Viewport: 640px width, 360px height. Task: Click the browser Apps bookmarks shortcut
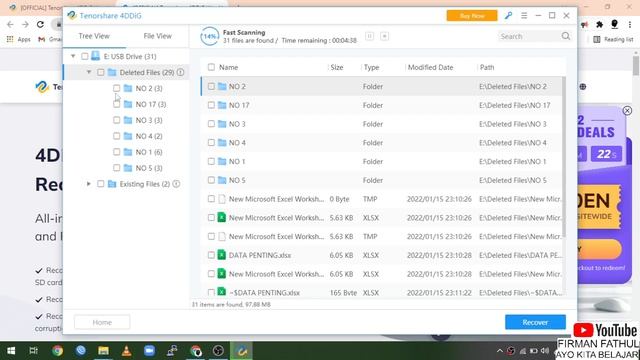click(x=19, y=39)
